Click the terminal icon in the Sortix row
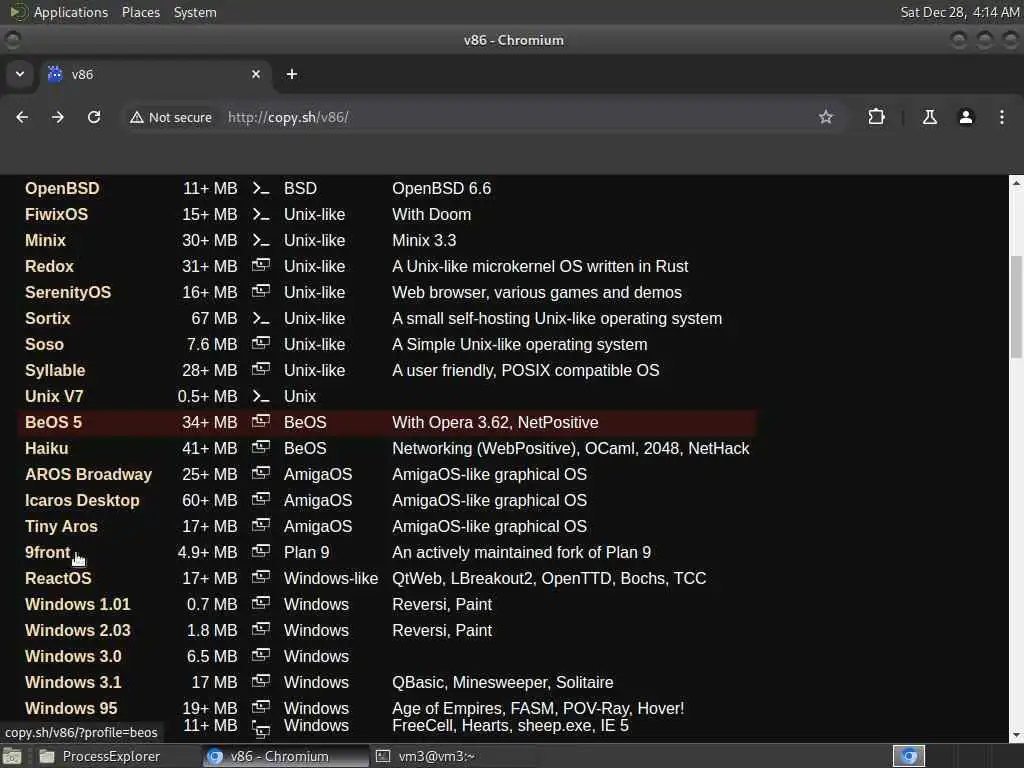The image size is (1024, 768). 261,319
